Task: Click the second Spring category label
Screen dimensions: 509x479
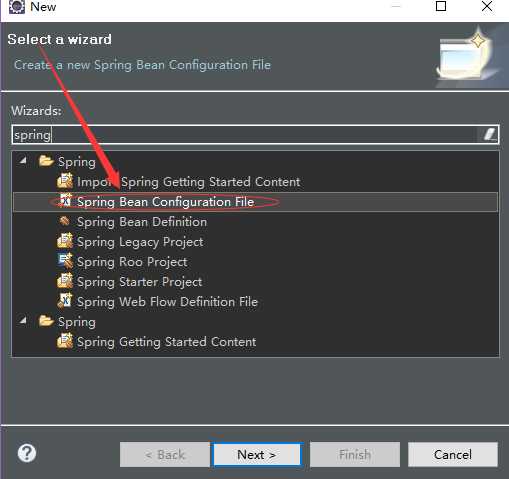Action: tap(77, 322)
